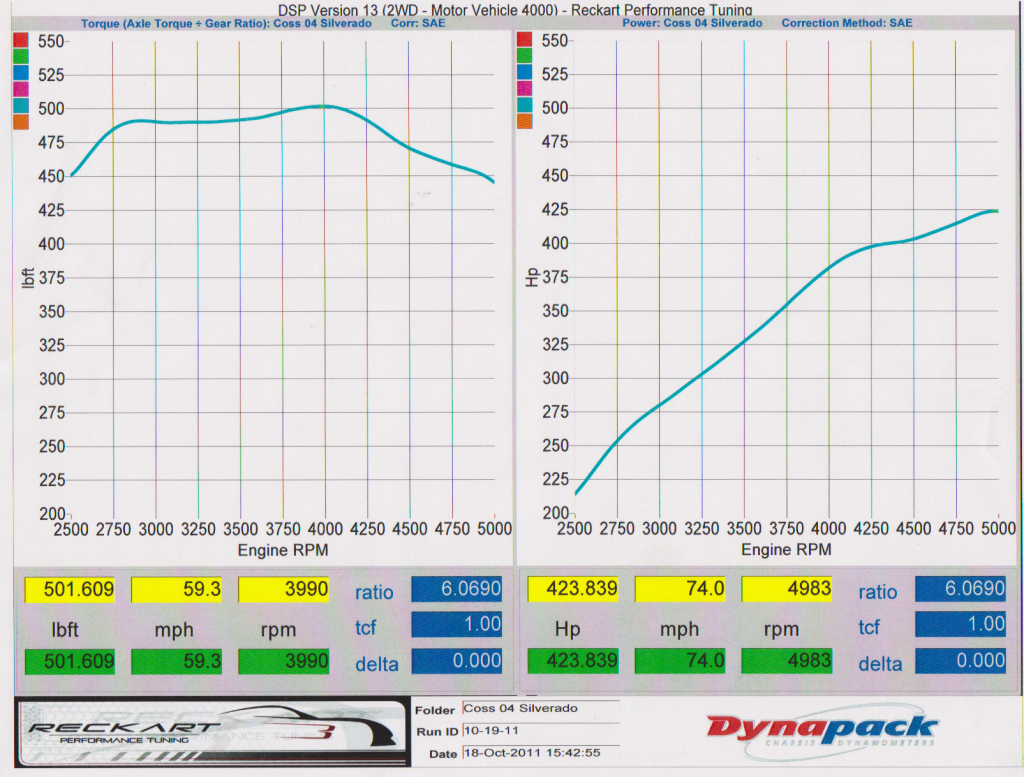Click the red run swatch on power chart
The width and height of the screenshot is (1024, 777).
point(524,39)
